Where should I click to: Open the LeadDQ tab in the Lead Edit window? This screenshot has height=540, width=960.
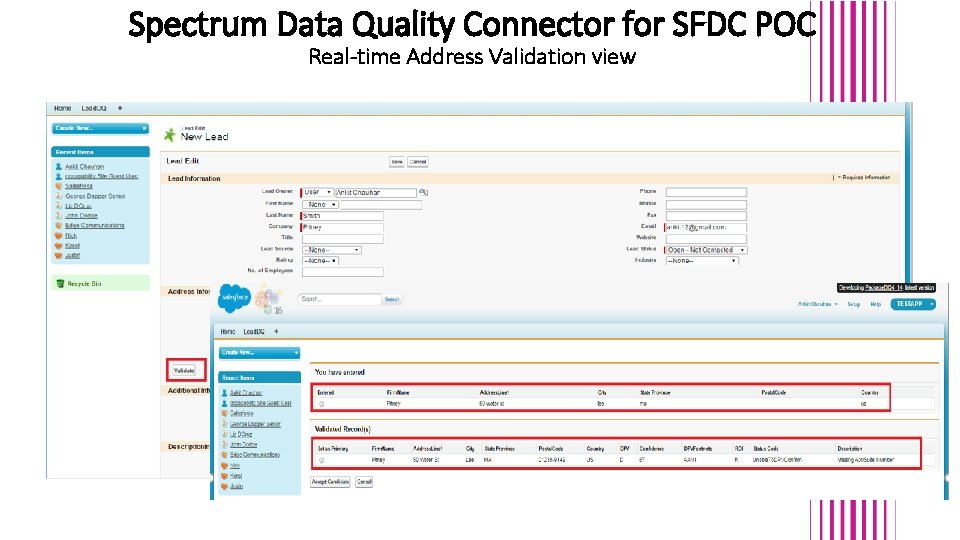[x=94, y=108]
